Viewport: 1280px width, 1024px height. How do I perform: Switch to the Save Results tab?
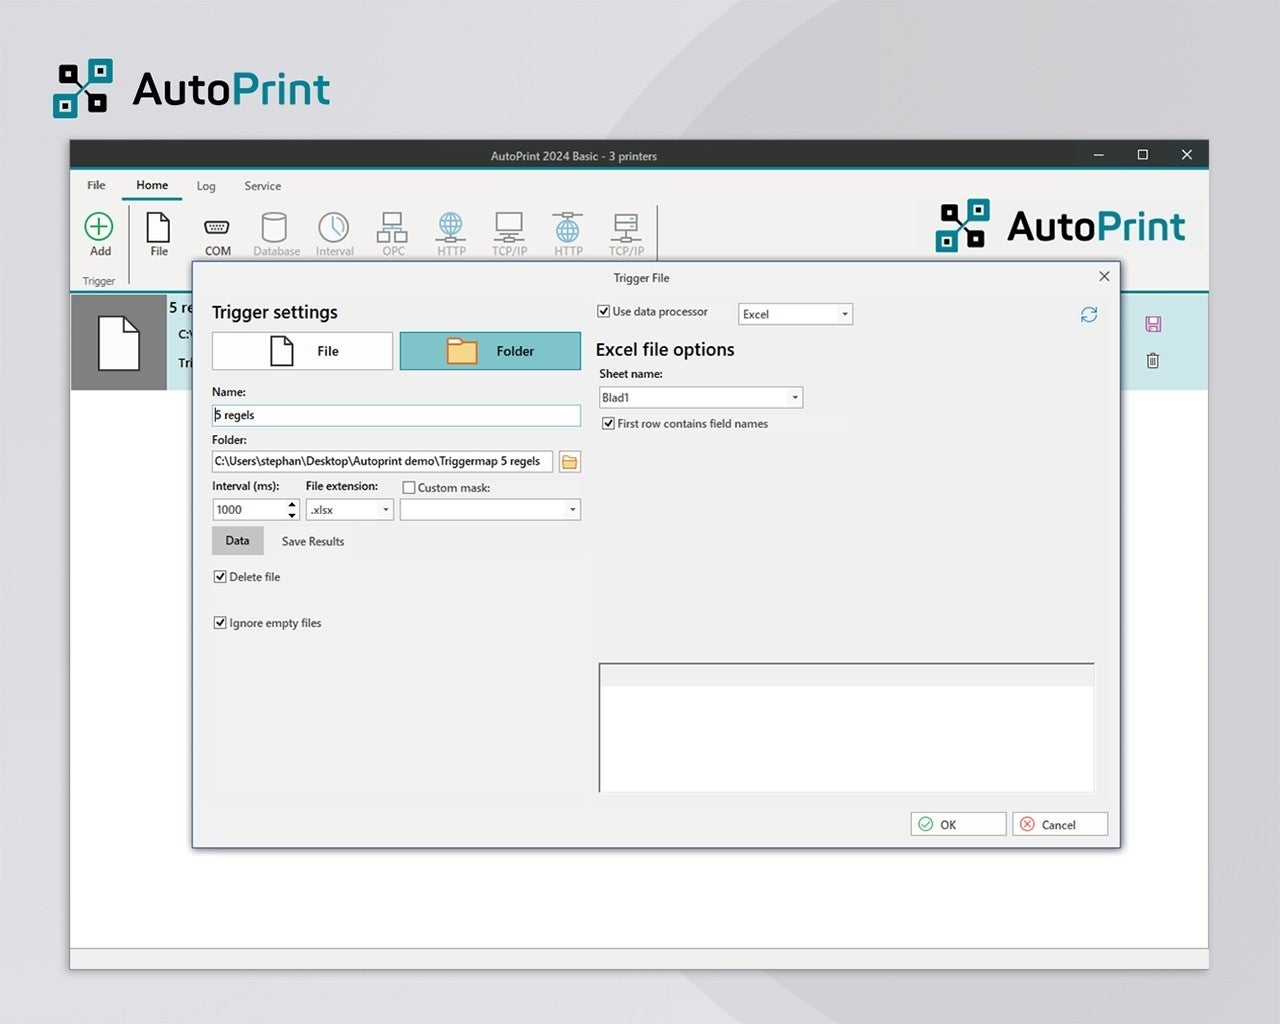312,541
